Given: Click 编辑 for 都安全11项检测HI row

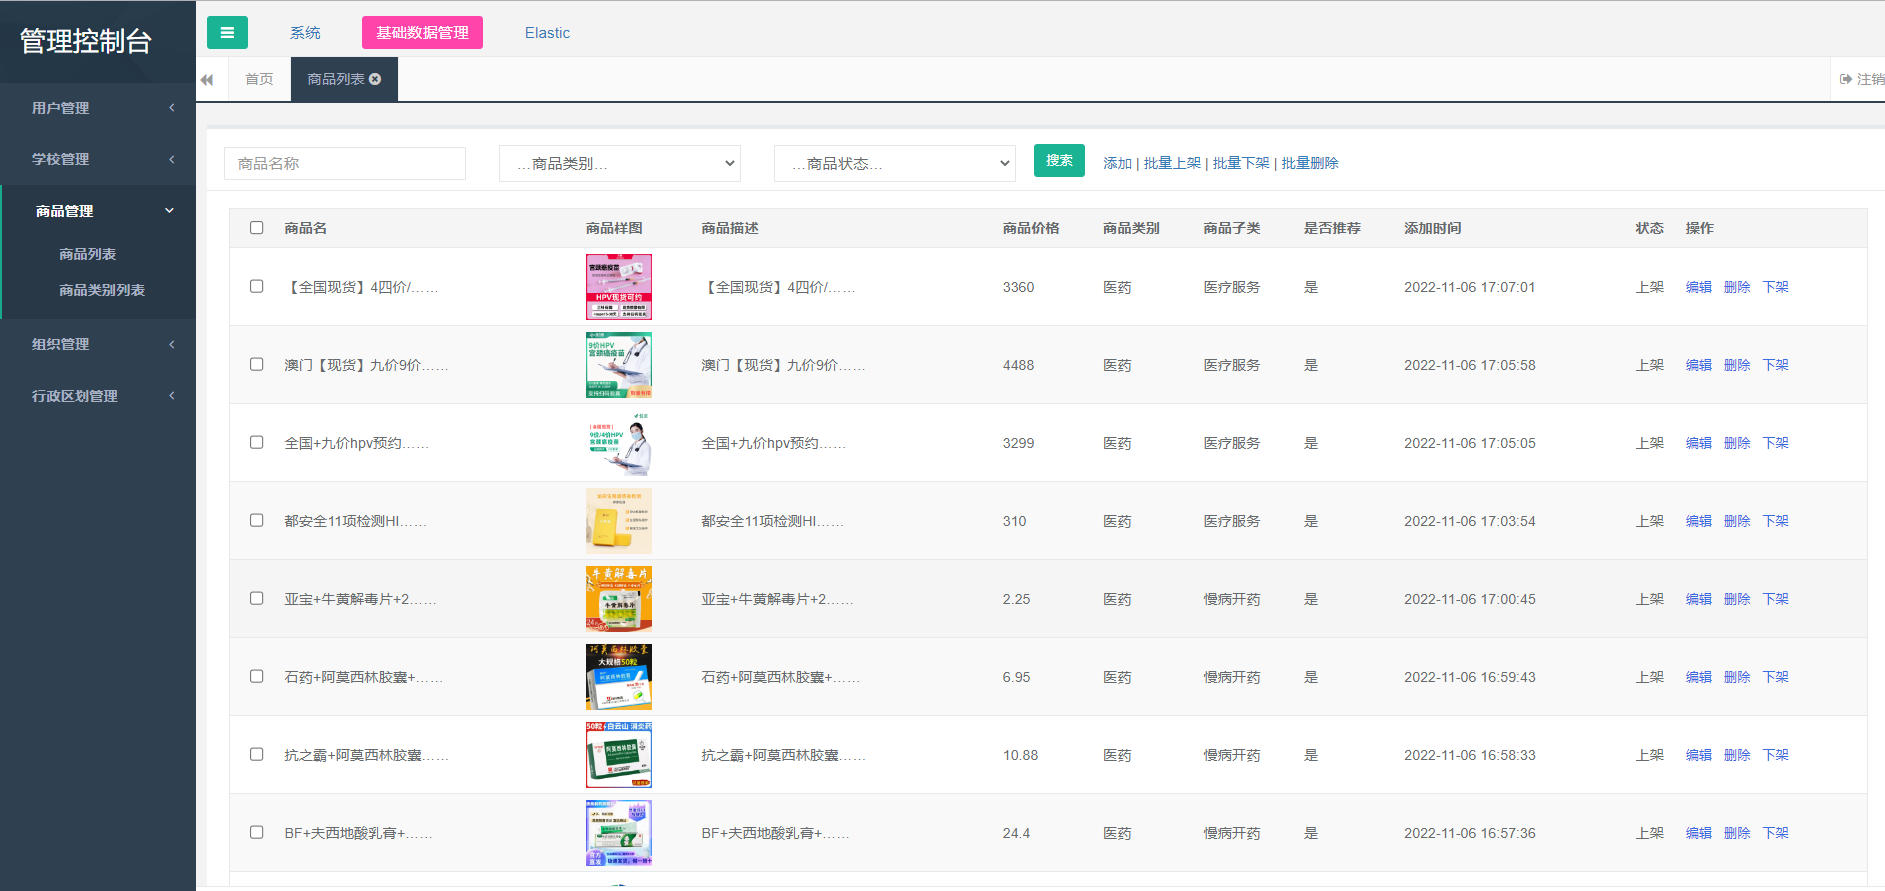Looking at the screenshot, I should (1699, 521).
